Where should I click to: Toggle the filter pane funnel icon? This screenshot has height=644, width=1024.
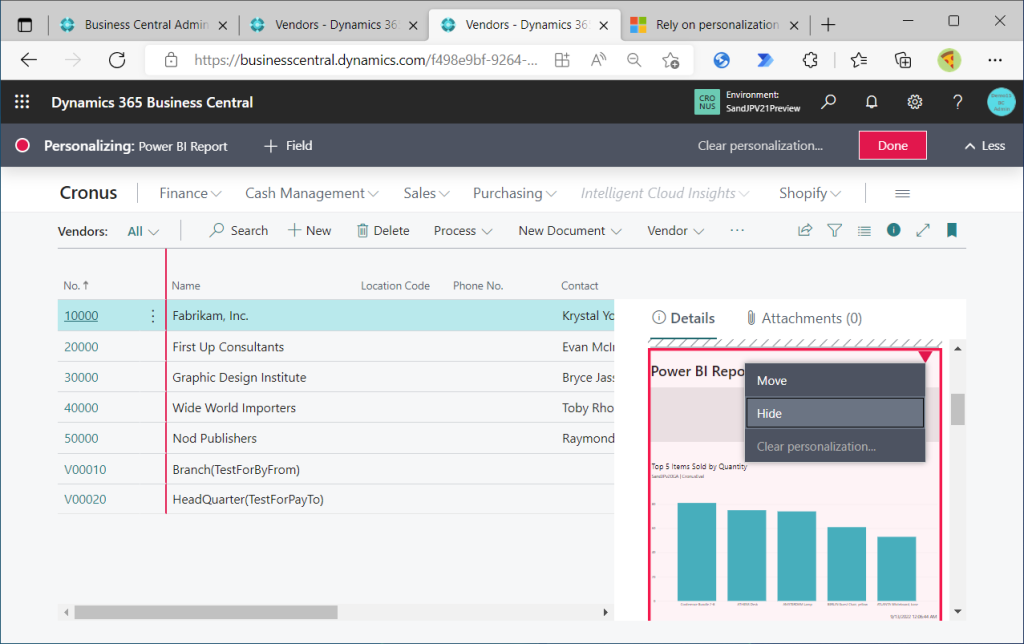click(835, 231)
